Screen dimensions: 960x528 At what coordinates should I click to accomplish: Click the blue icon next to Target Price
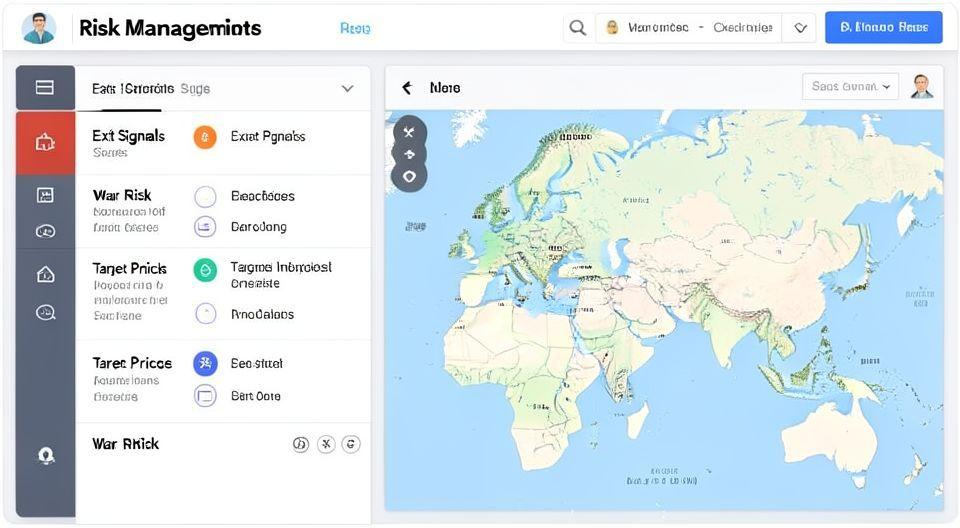pos(205,363)
